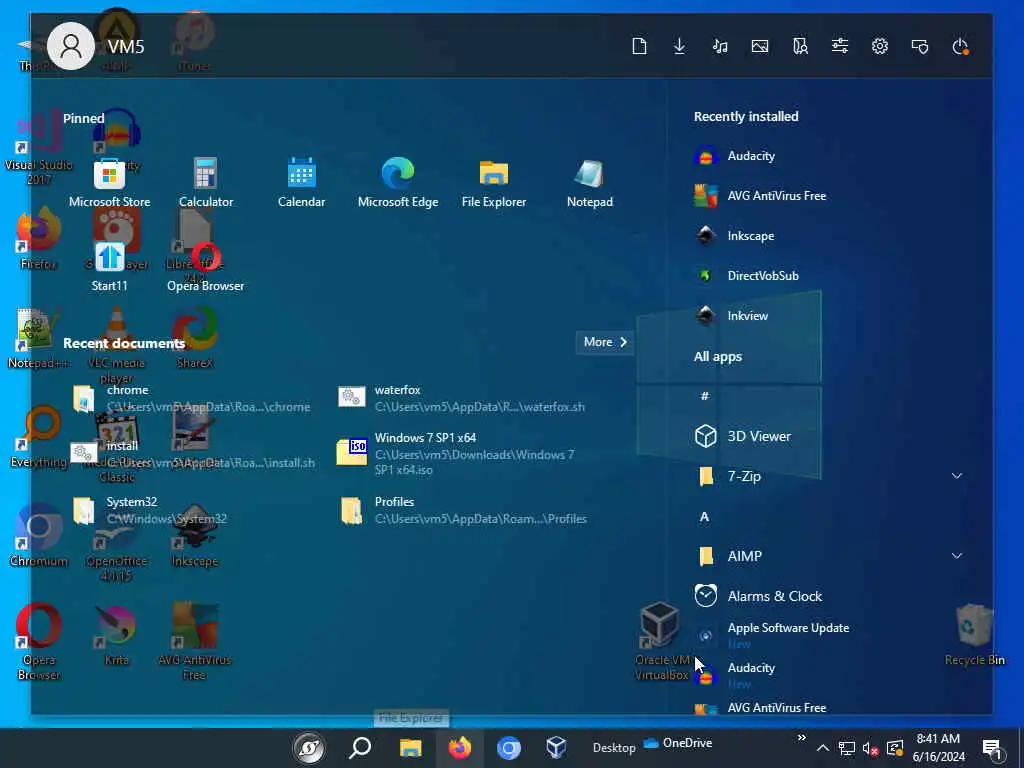Open Chromium from the taskbar
Screen dimensions: 1024x768
(x=509, y=748)
